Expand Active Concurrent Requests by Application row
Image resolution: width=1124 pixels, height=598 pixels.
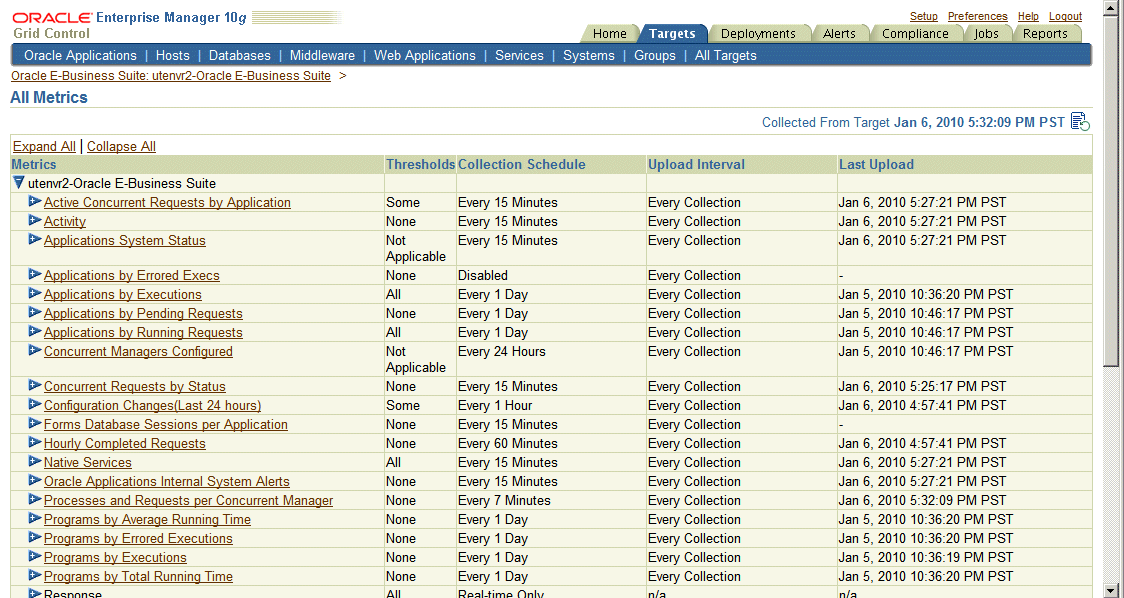pos(35,201)
